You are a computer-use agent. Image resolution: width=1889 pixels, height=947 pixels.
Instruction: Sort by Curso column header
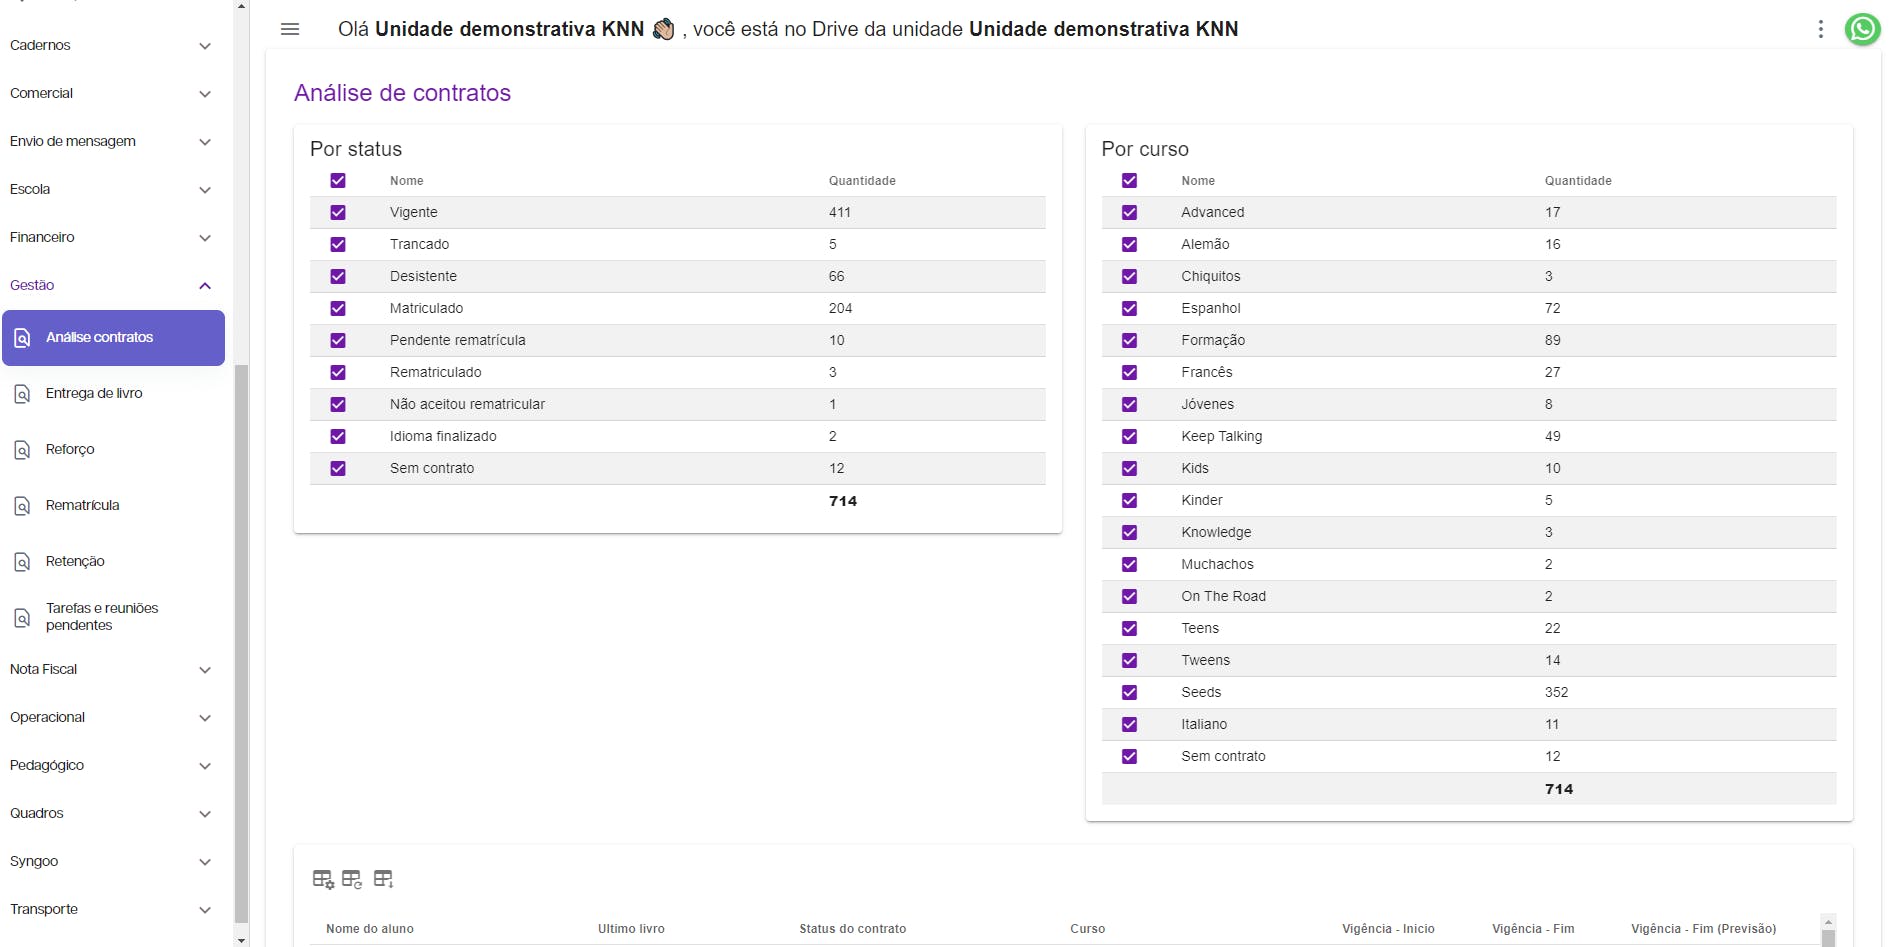tap(1087, 929)
